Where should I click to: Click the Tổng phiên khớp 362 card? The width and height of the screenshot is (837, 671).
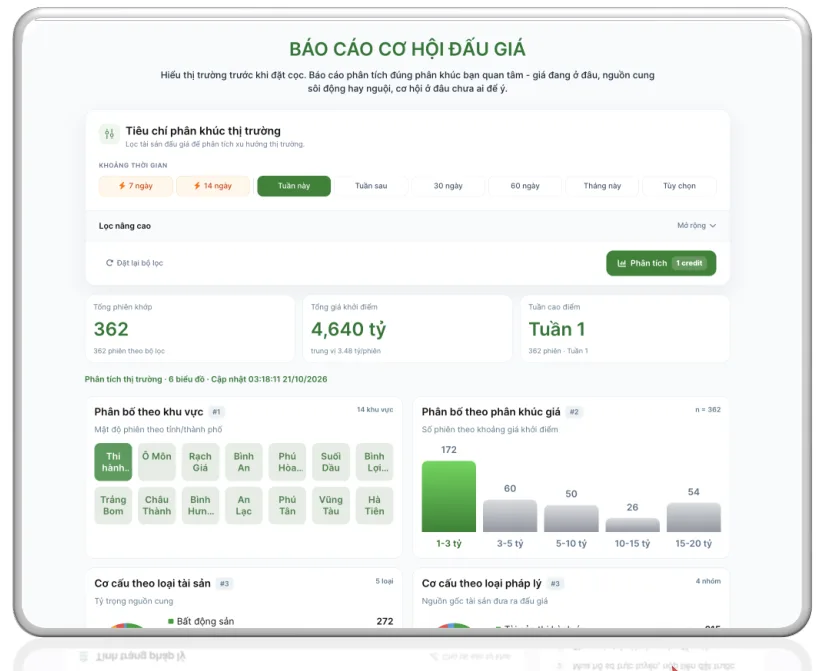point(190,329)
